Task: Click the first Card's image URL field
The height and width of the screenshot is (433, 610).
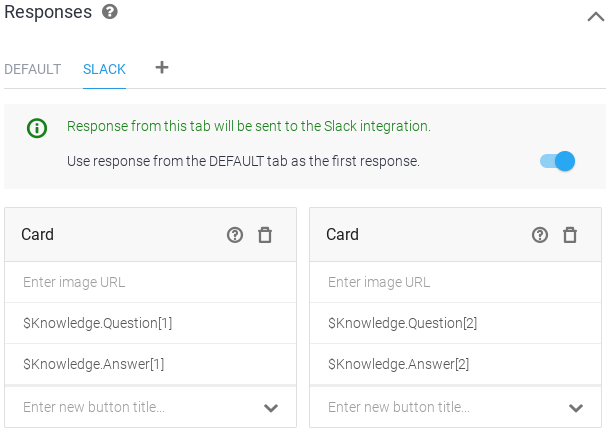Action: click(150, 282)
